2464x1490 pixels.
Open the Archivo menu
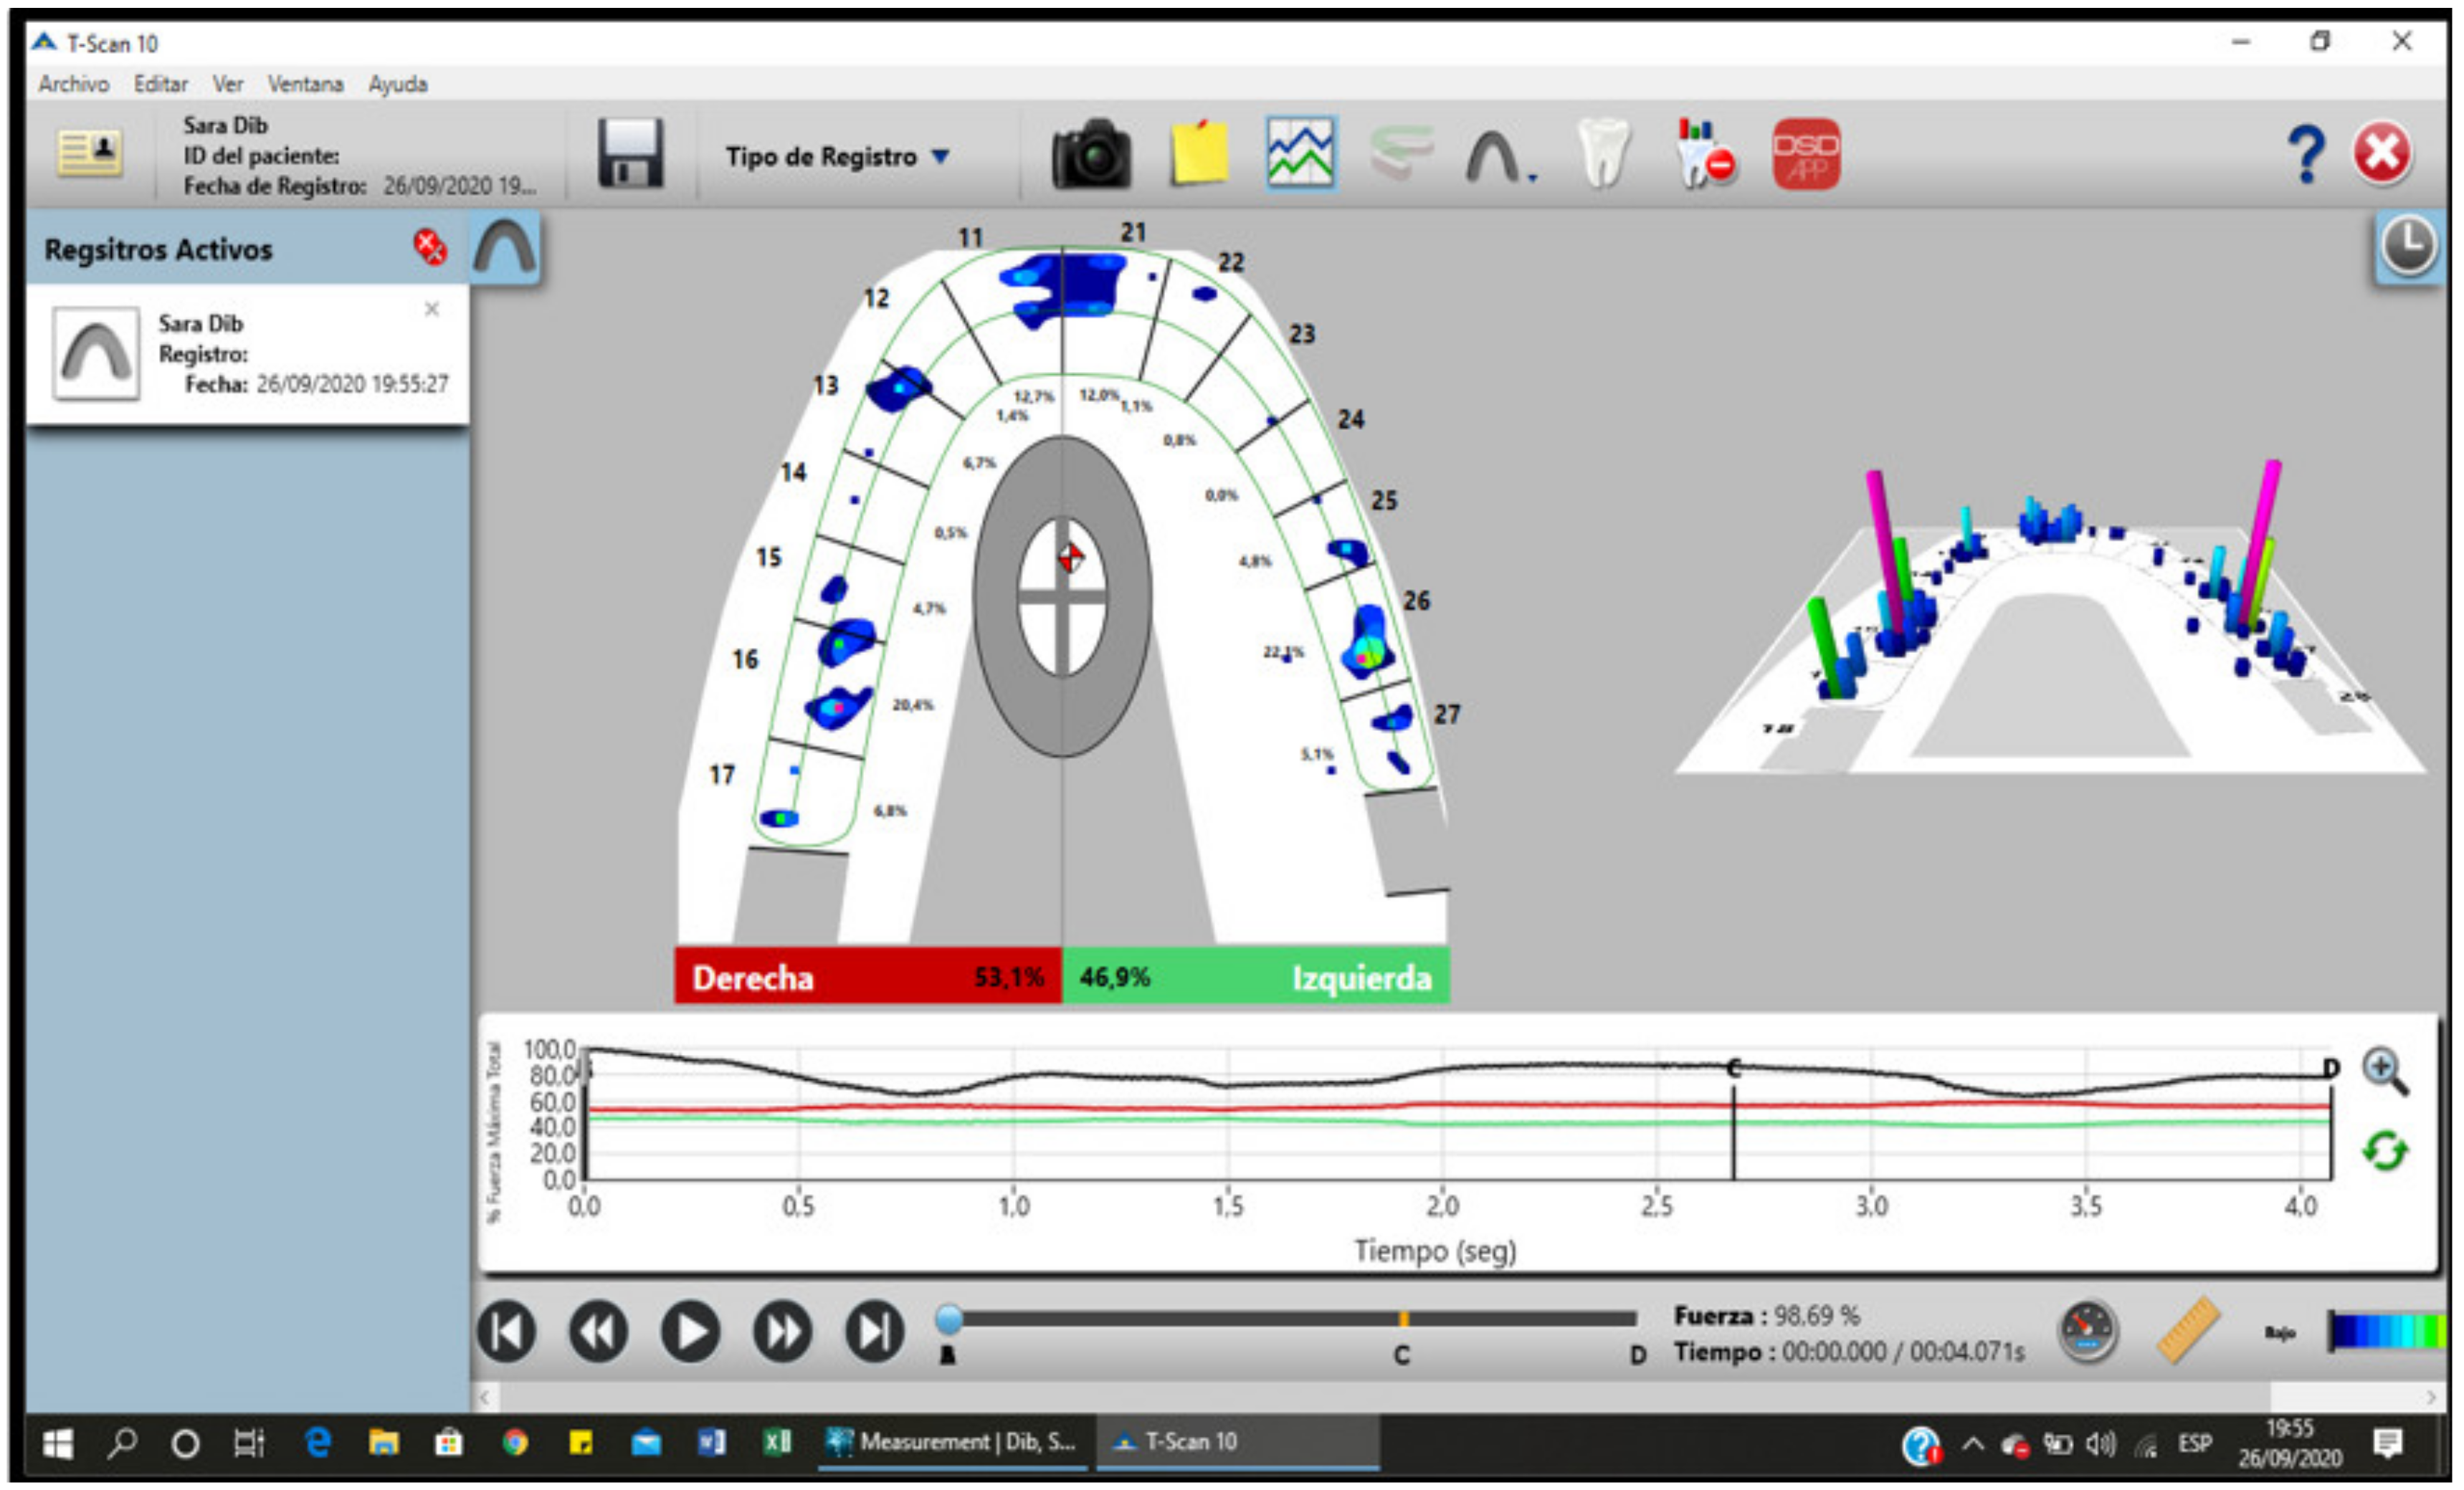(73, 84)
